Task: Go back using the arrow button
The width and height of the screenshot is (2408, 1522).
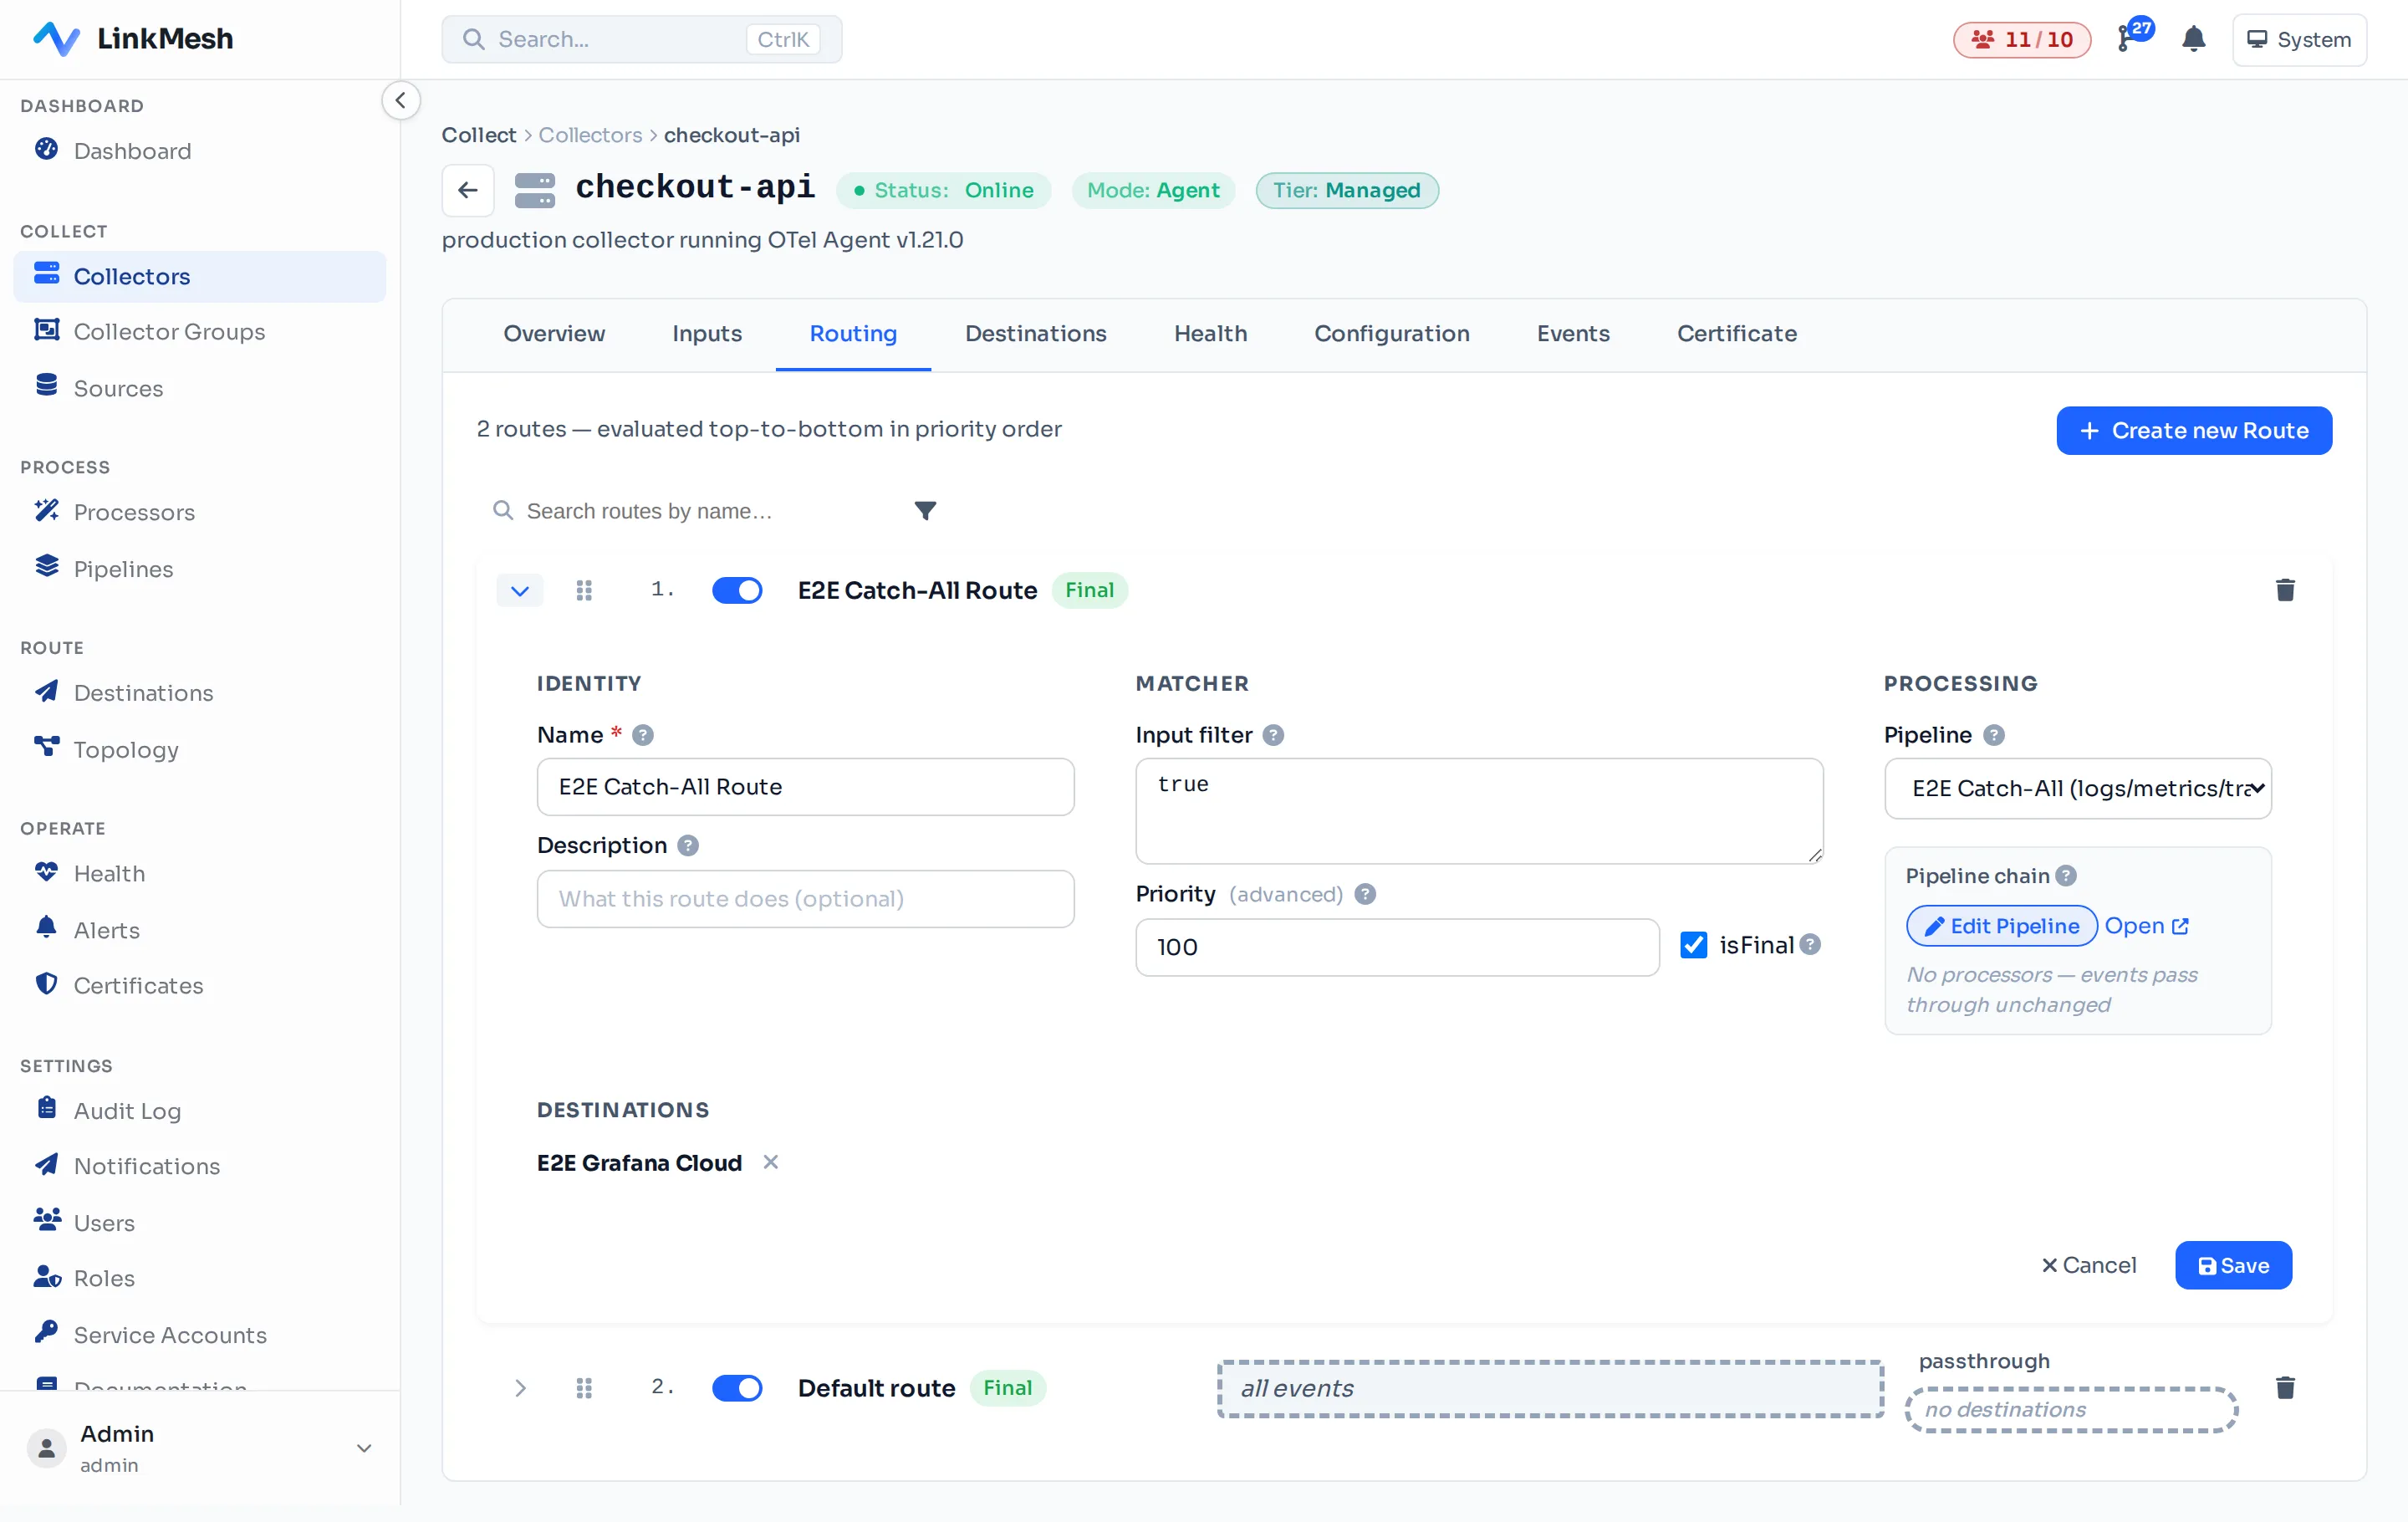Action: point(468,190)
